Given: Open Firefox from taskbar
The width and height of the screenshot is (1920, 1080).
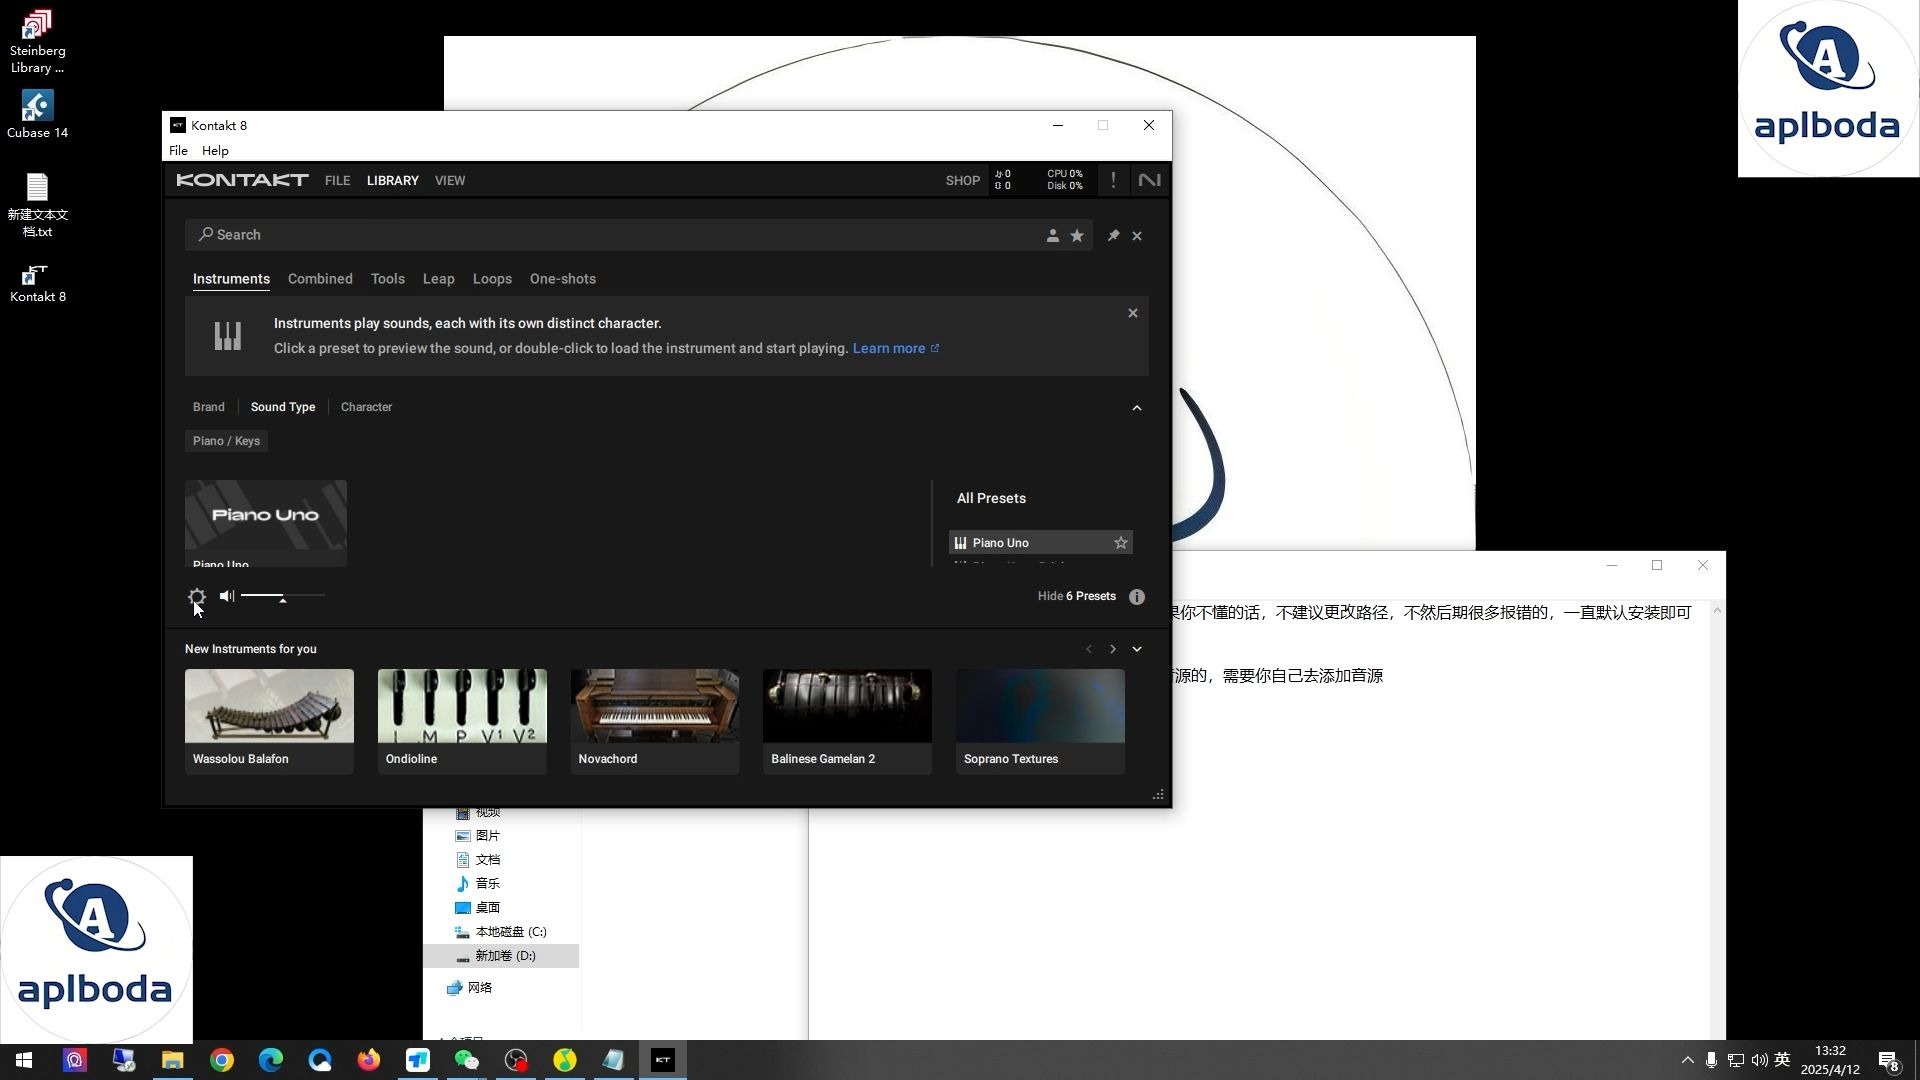Looking at the screenshot, I should coord(369,1060).
